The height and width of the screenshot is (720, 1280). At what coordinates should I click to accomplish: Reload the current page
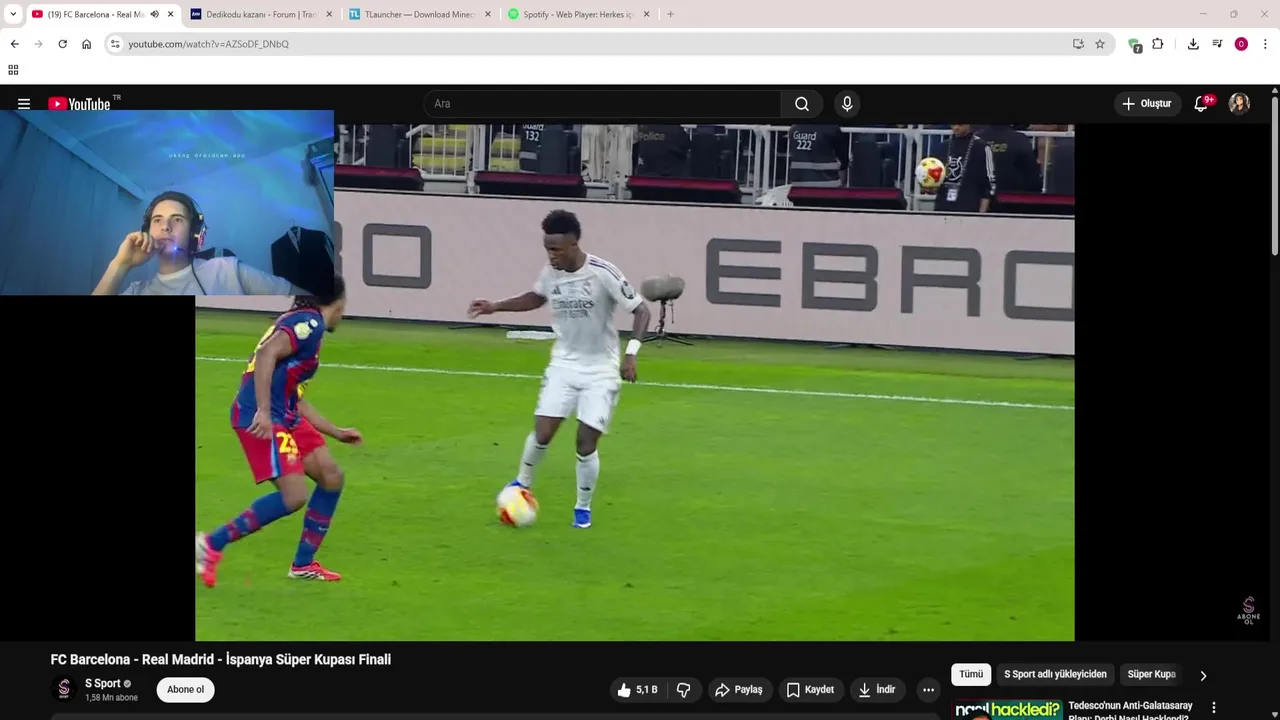pos(62,44)
